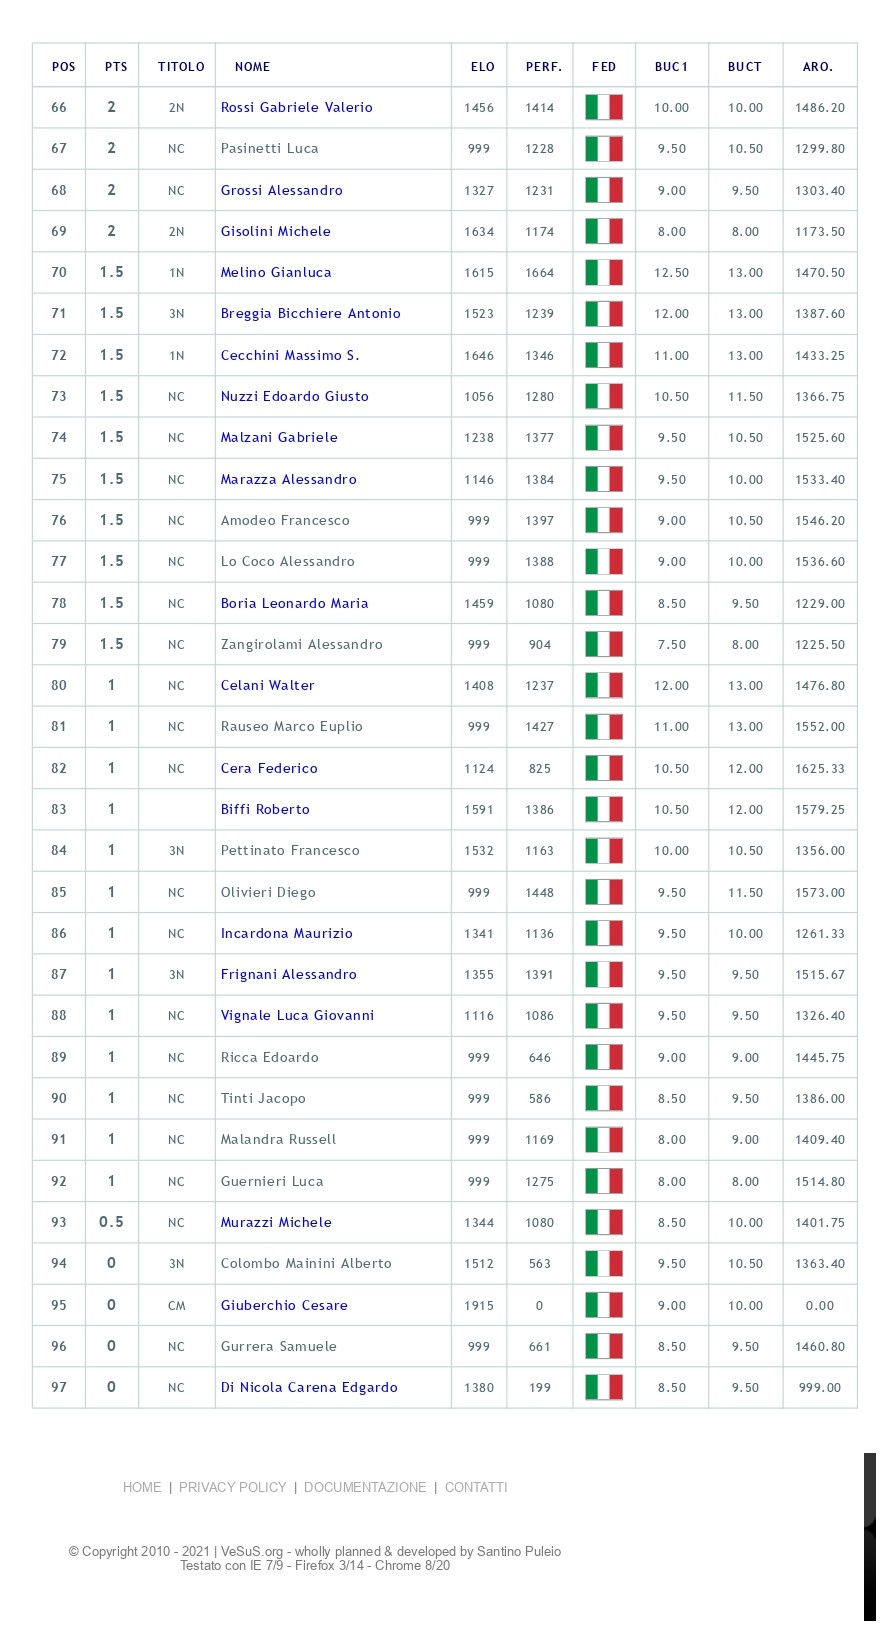Screen dimensions: 892x1634
Task: Select flag icon beside Murazzi Michele
Action: [x=604, y=1222]
